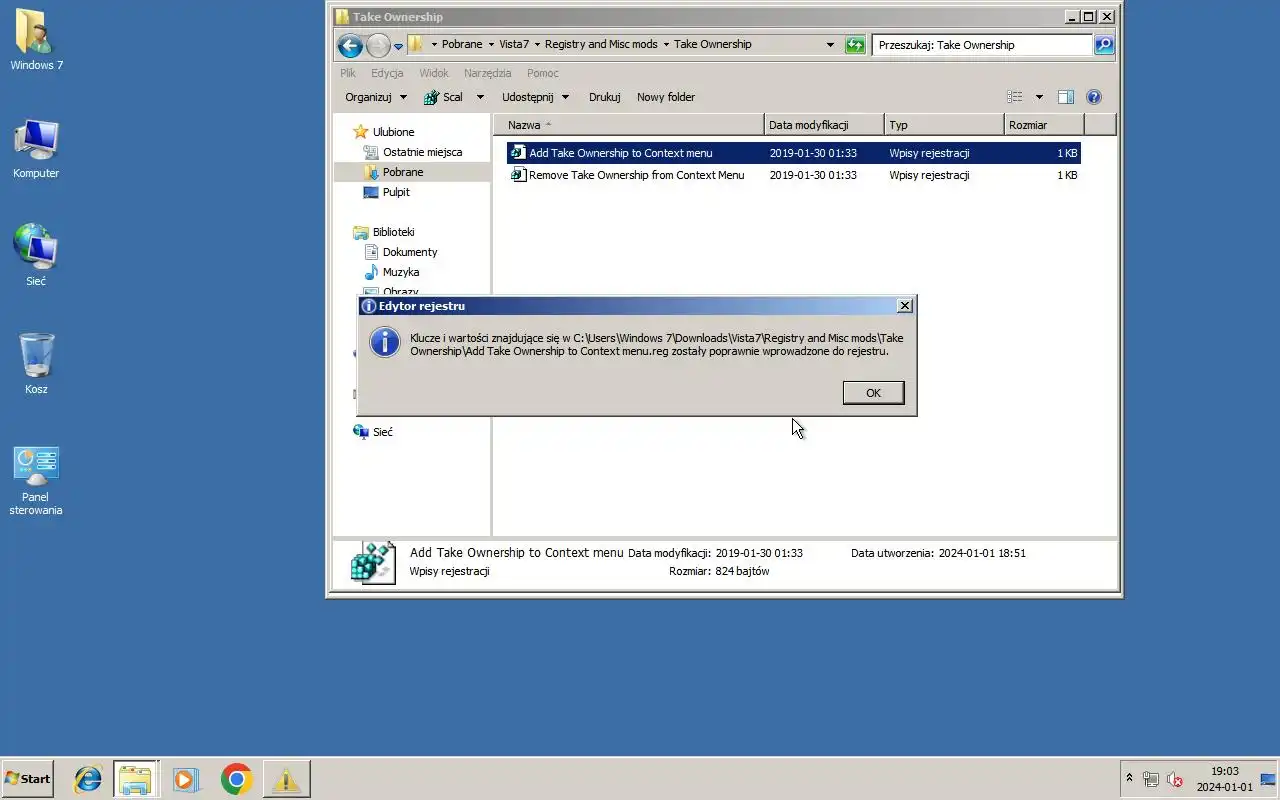Open the Udostępnij dropdown
The width and height of the screenshot is (1280, 800).
coord(535,97)
